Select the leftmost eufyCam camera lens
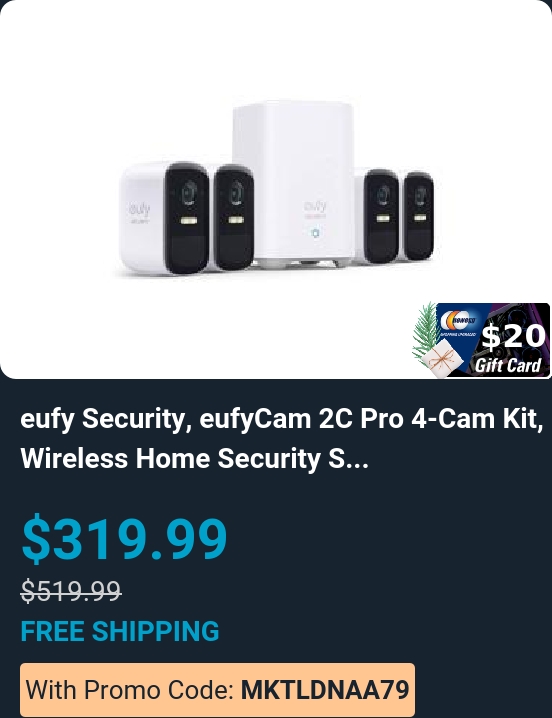 pos(189,194)
